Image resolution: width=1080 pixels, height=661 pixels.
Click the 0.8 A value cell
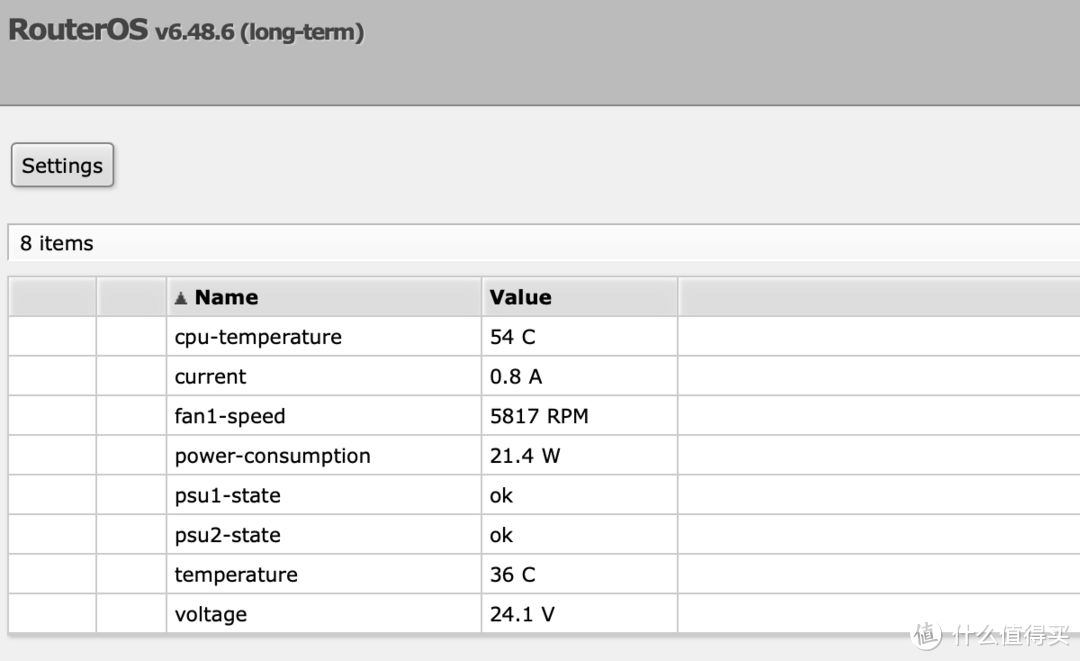pos(516,377)
